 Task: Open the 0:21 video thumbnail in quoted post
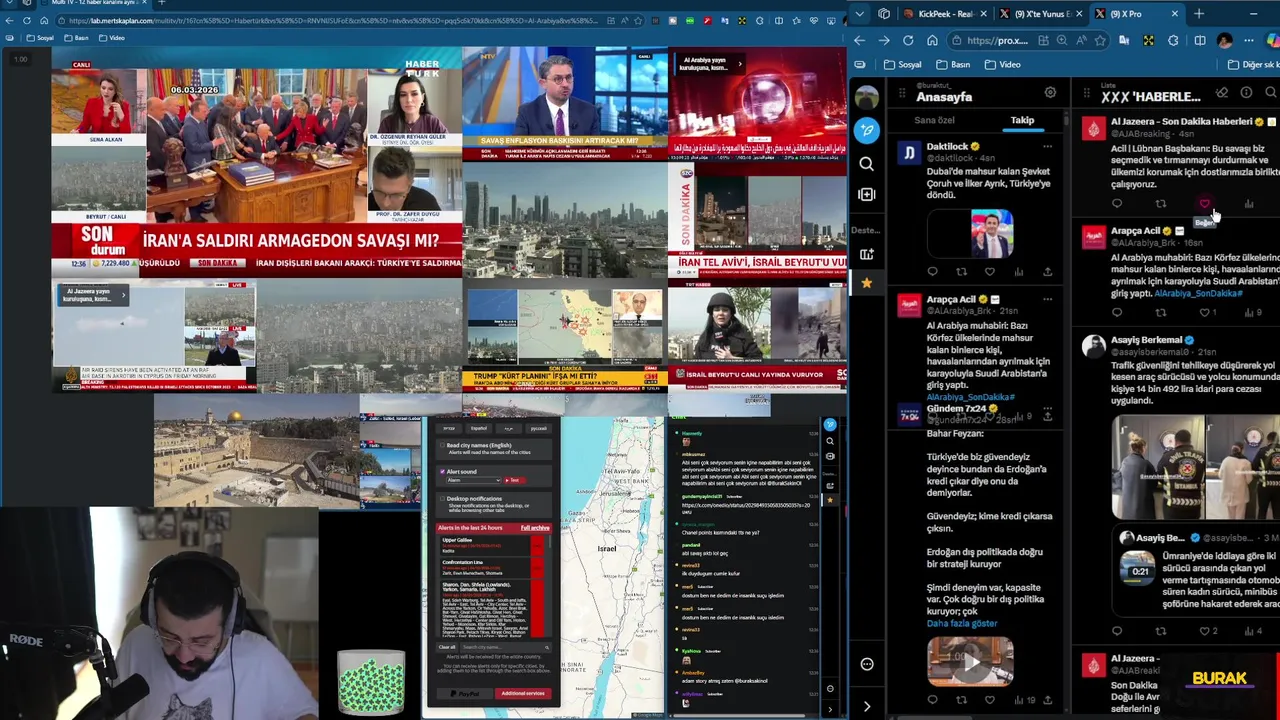pos(1140,570)
